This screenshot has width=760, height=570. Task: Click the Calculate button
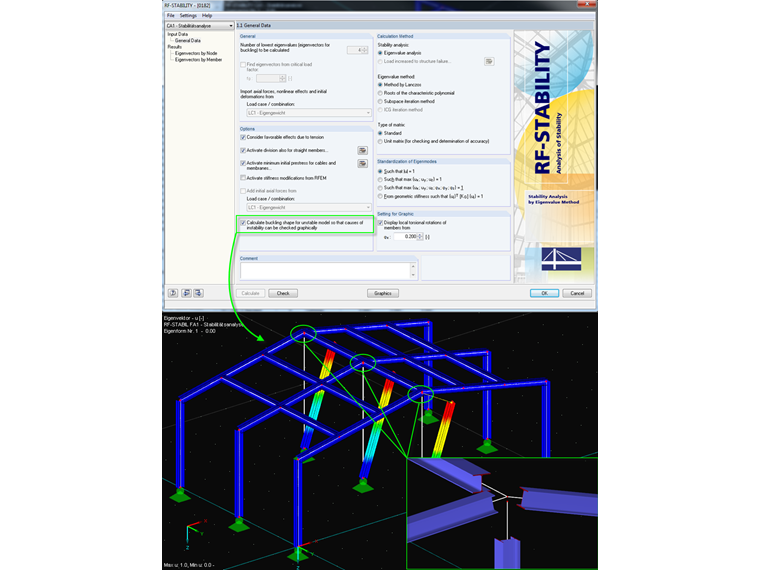(x=251, y=293)
